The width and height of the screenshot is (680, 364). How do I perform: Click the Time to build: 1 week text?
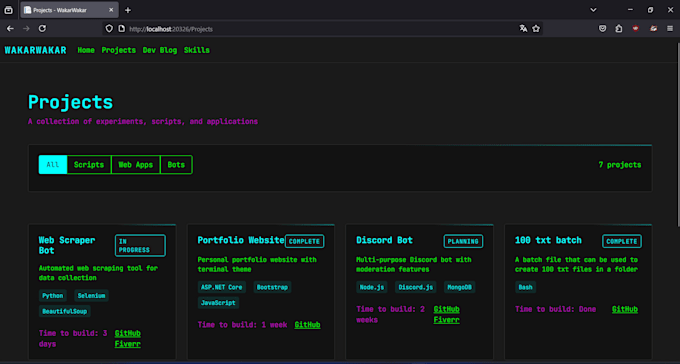(242, 325)
